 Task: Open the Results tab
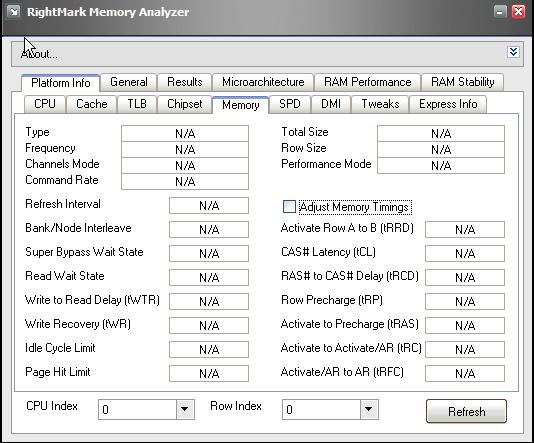coord(185,82)
